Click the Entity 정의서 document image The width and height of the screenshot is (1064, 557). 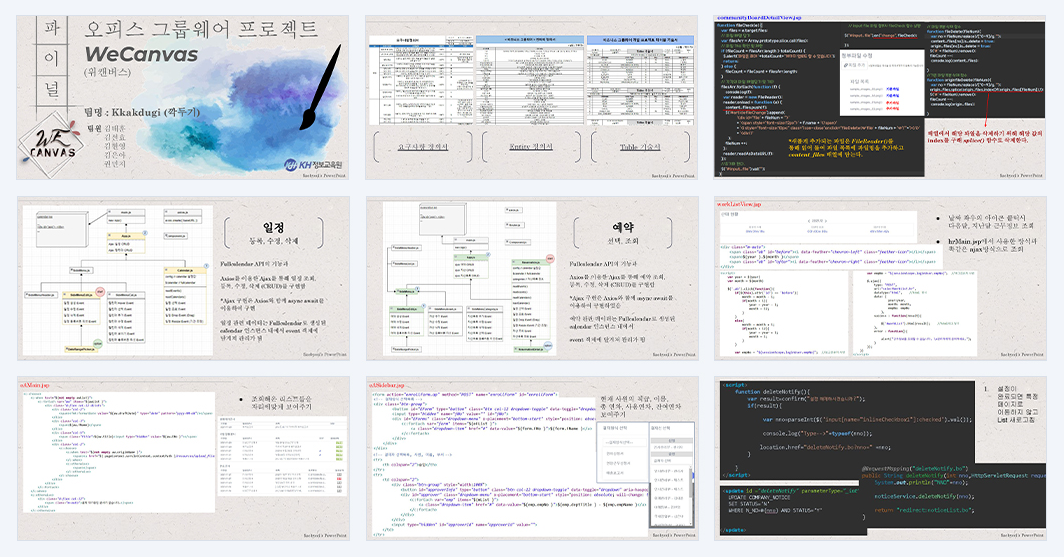click(529, 80)
